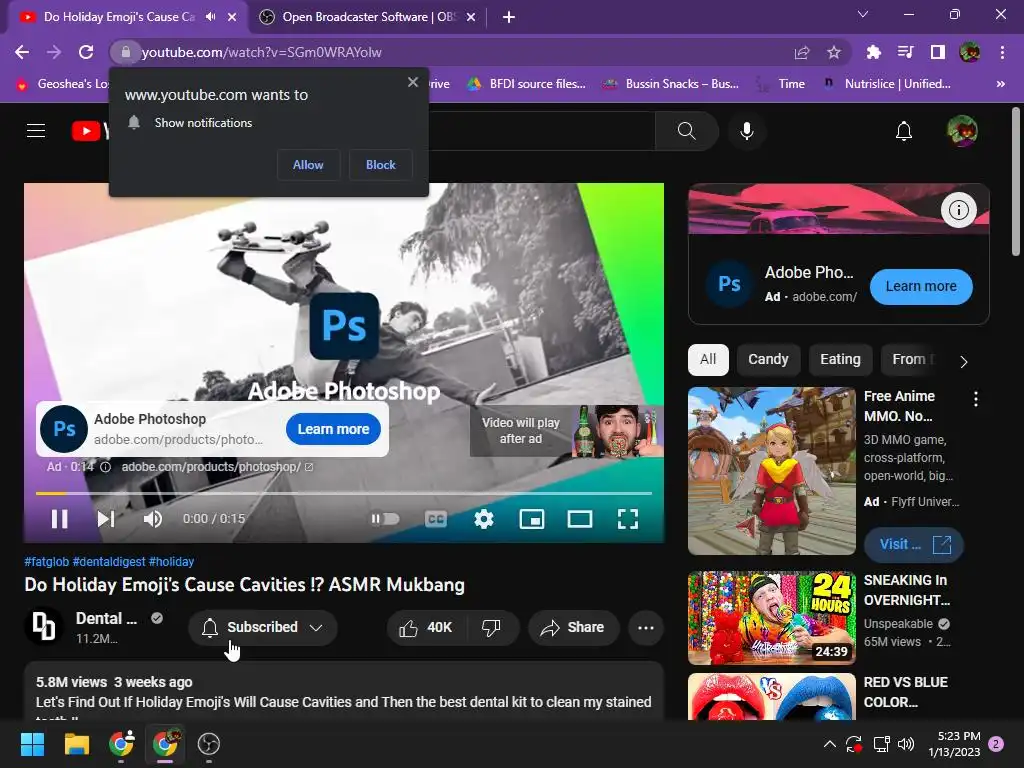Mute the video player volume

152,519
